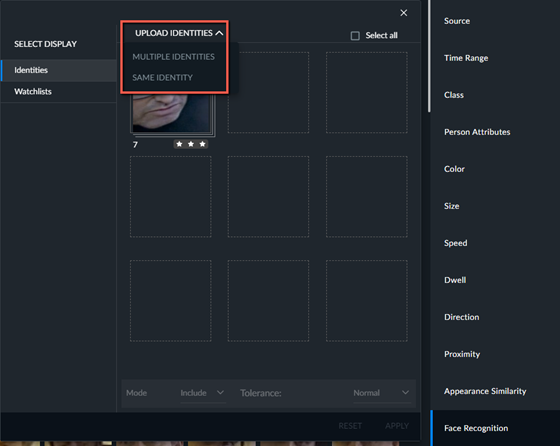Choose Multiple Identities upload option

(174, 56)
